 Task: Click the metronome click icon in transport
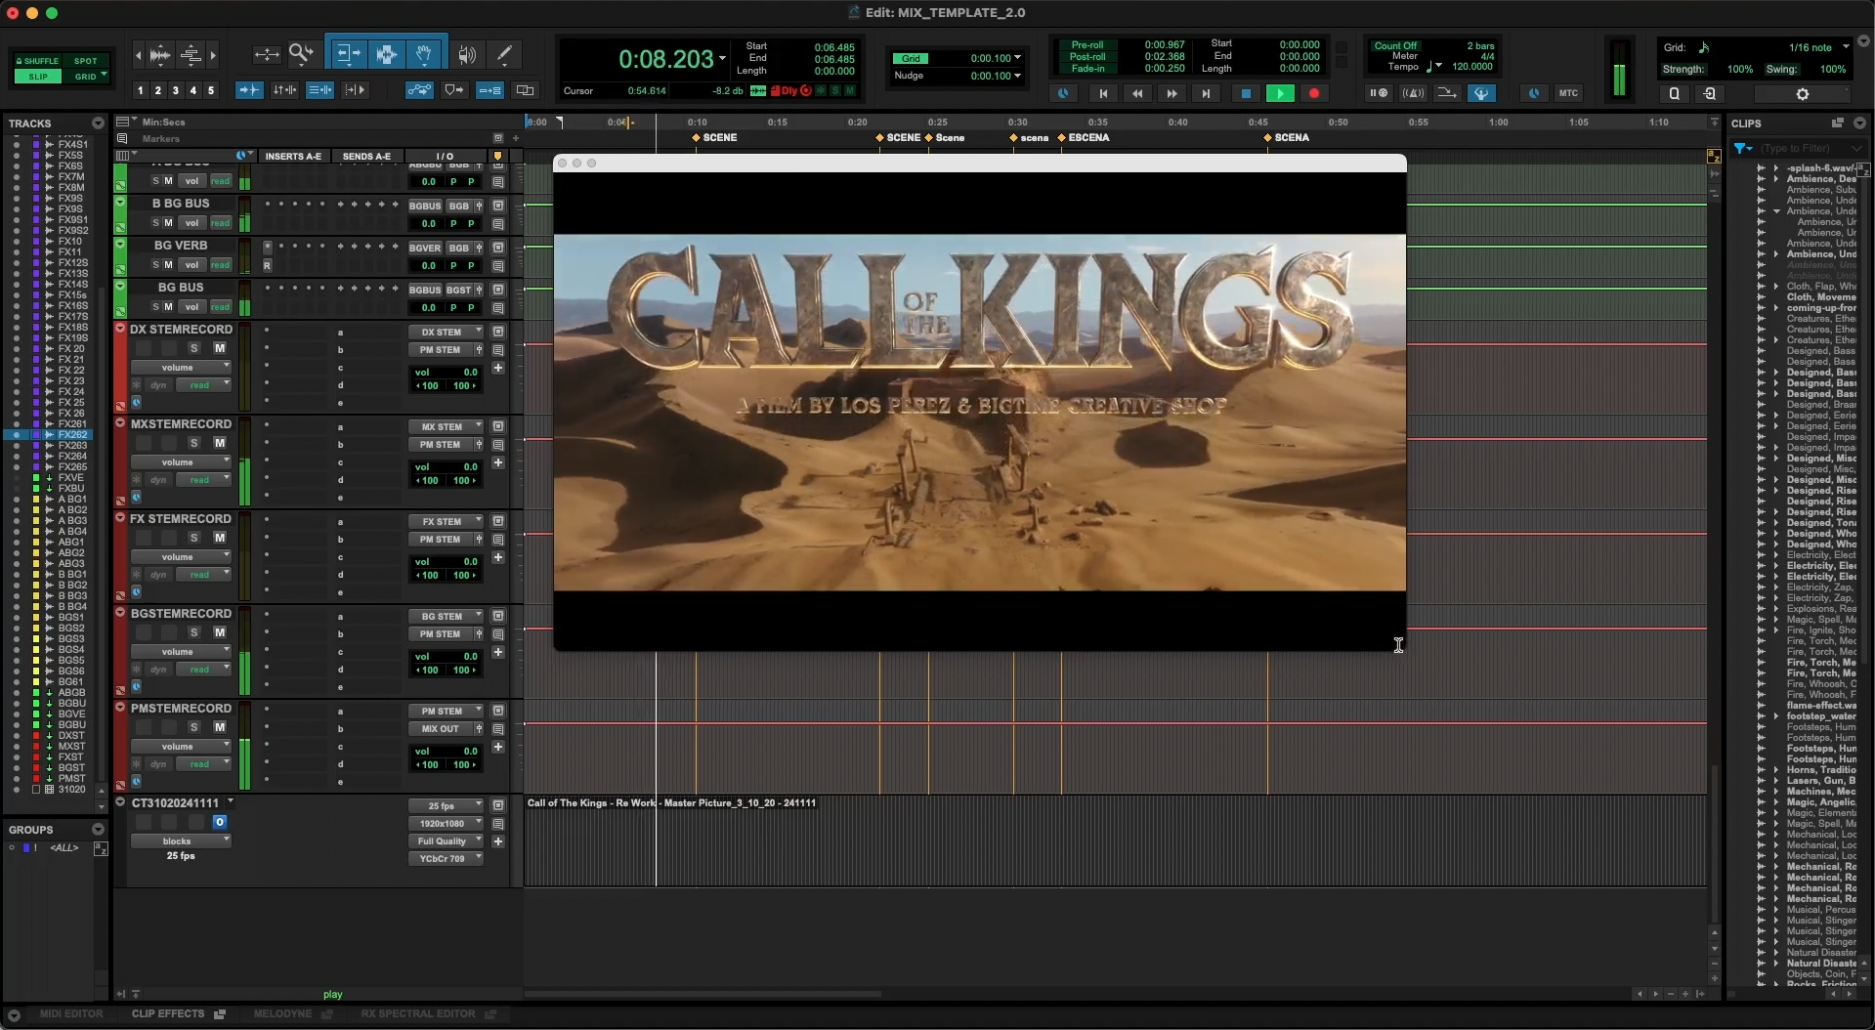(x=1413, y=93)
